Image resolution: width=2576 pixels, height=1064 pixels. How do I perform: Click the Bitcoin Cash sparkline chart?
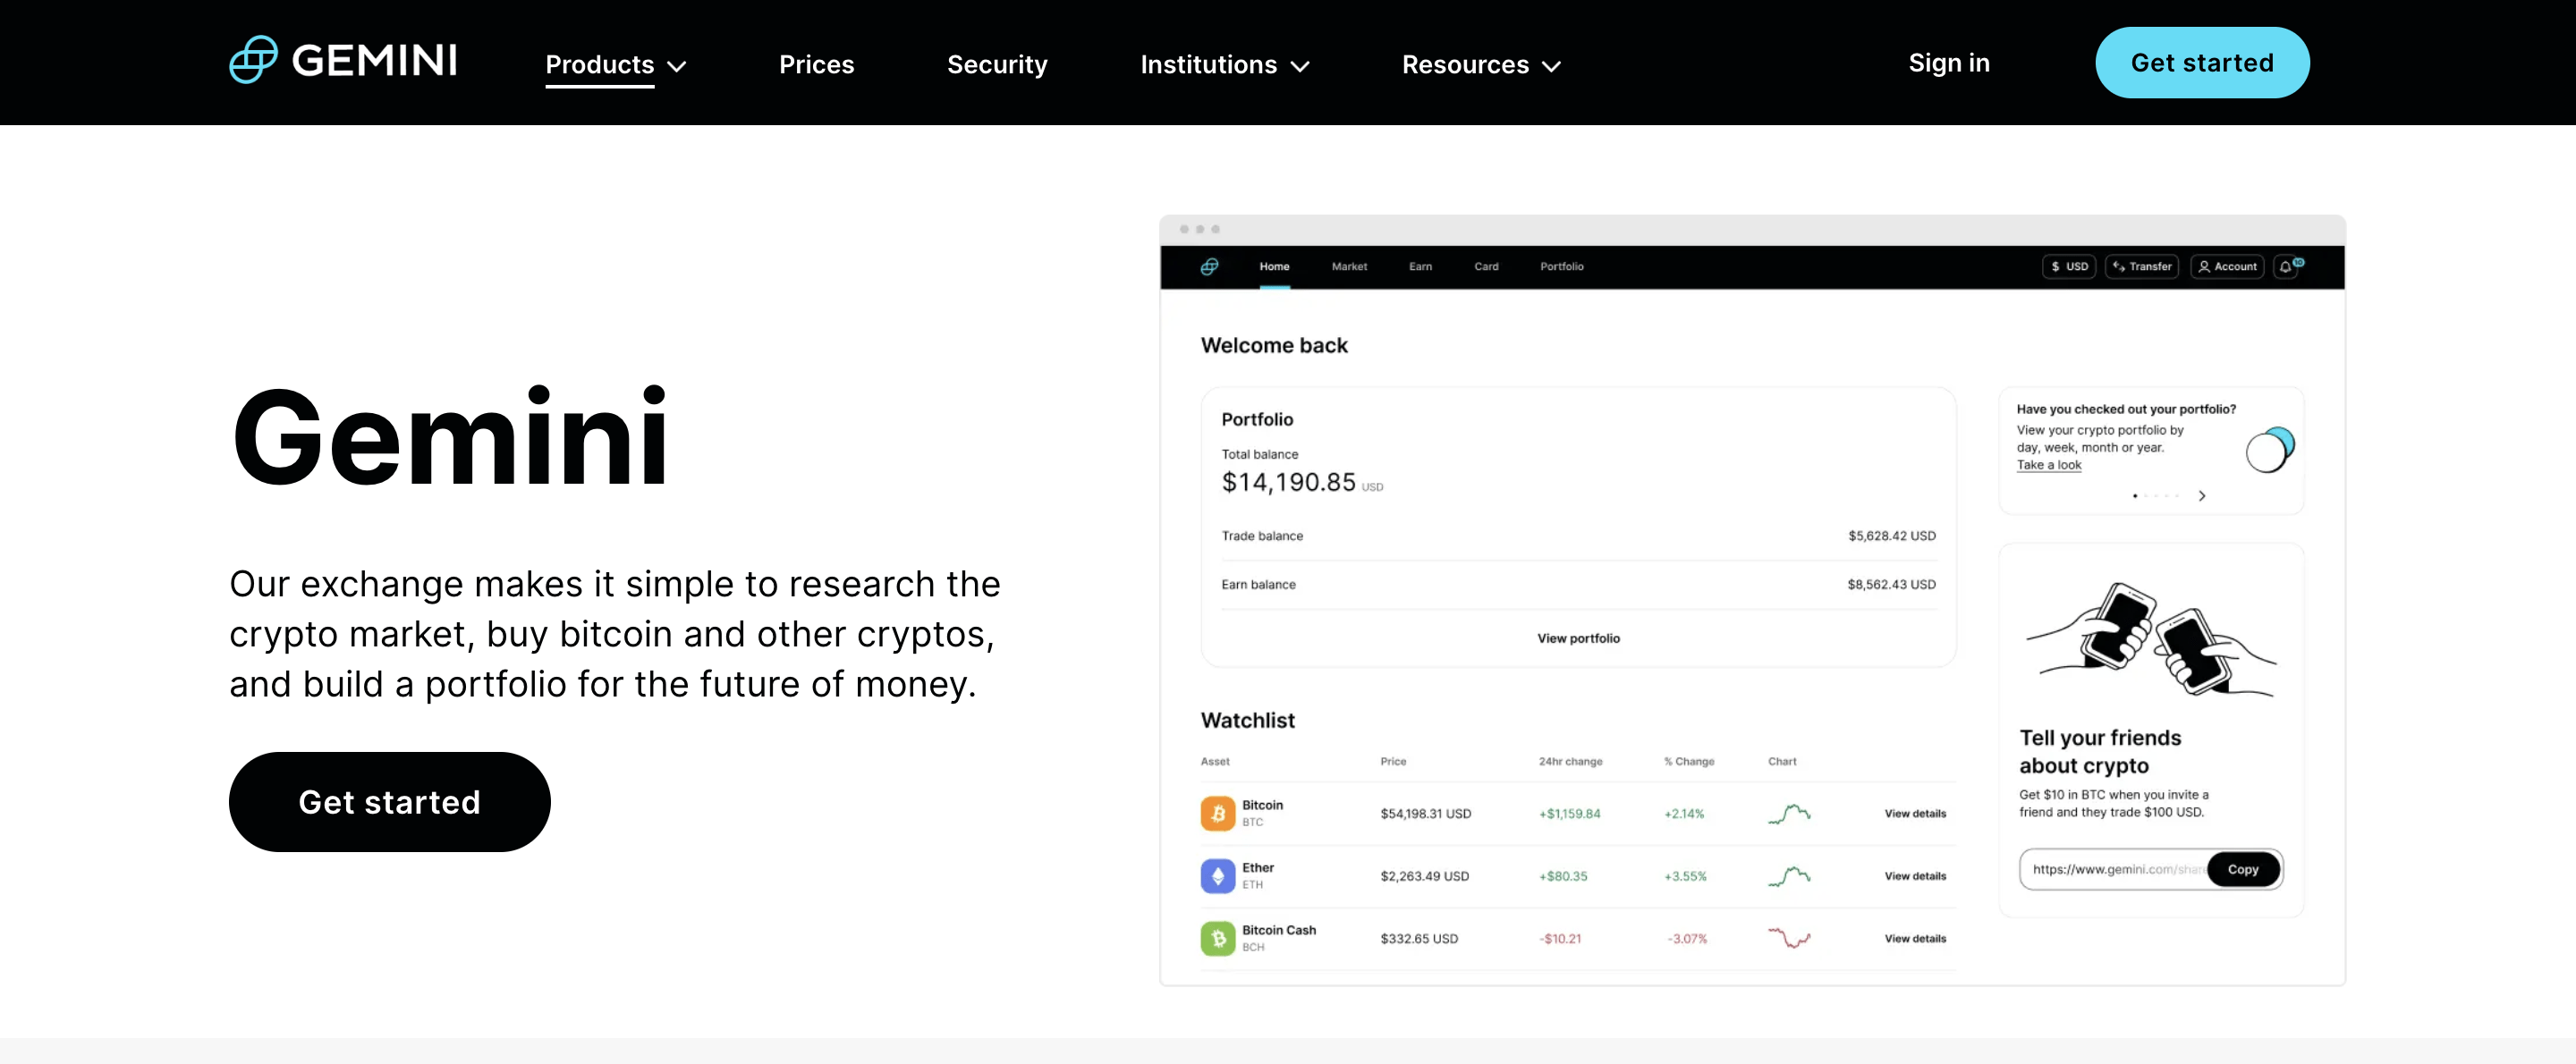pos(1789,938)
